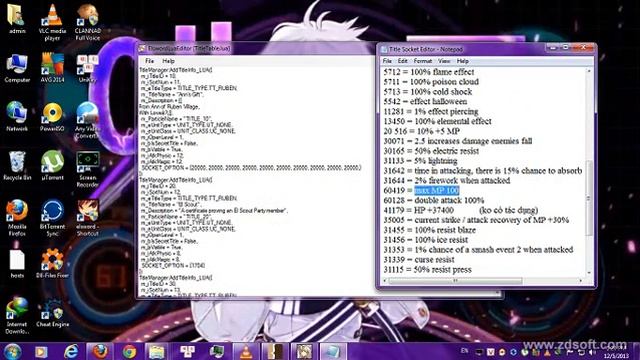Launch AVG 2014 antivirus
The width and height of the screenshot is (640, 360).
pyautogui.click(x=52, y=68)
